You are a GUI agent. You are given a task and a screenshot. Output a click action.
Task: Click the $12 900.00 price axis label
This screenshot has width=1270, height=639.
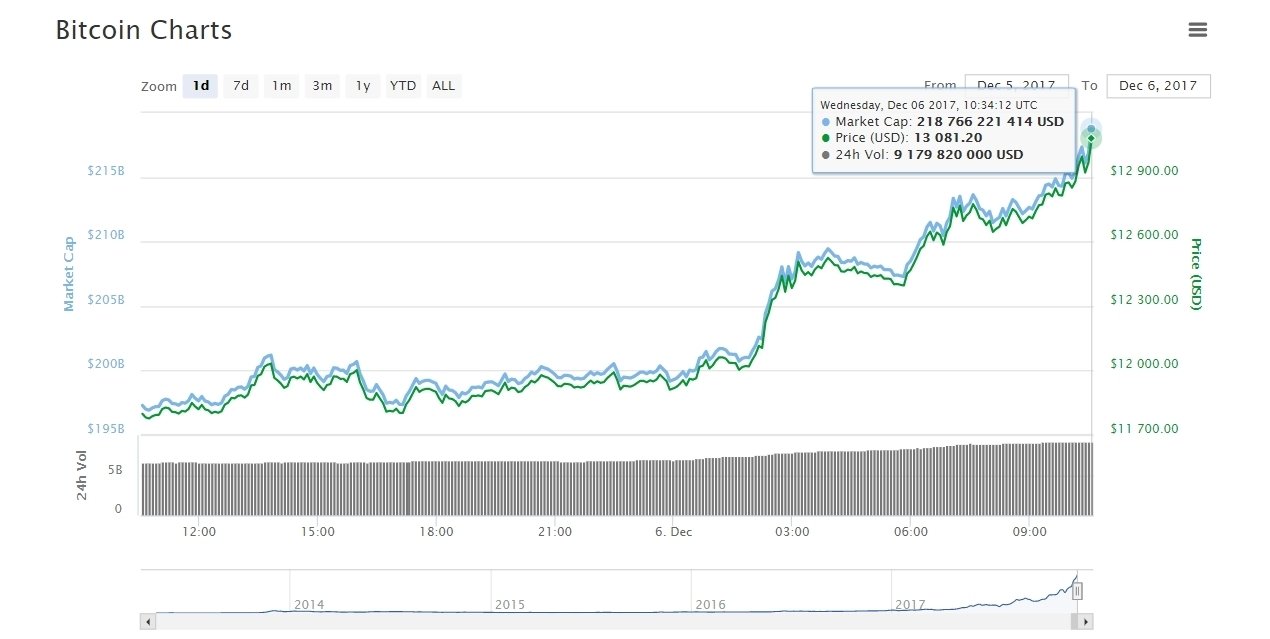pyautogui.click(x=1144, y=171)
